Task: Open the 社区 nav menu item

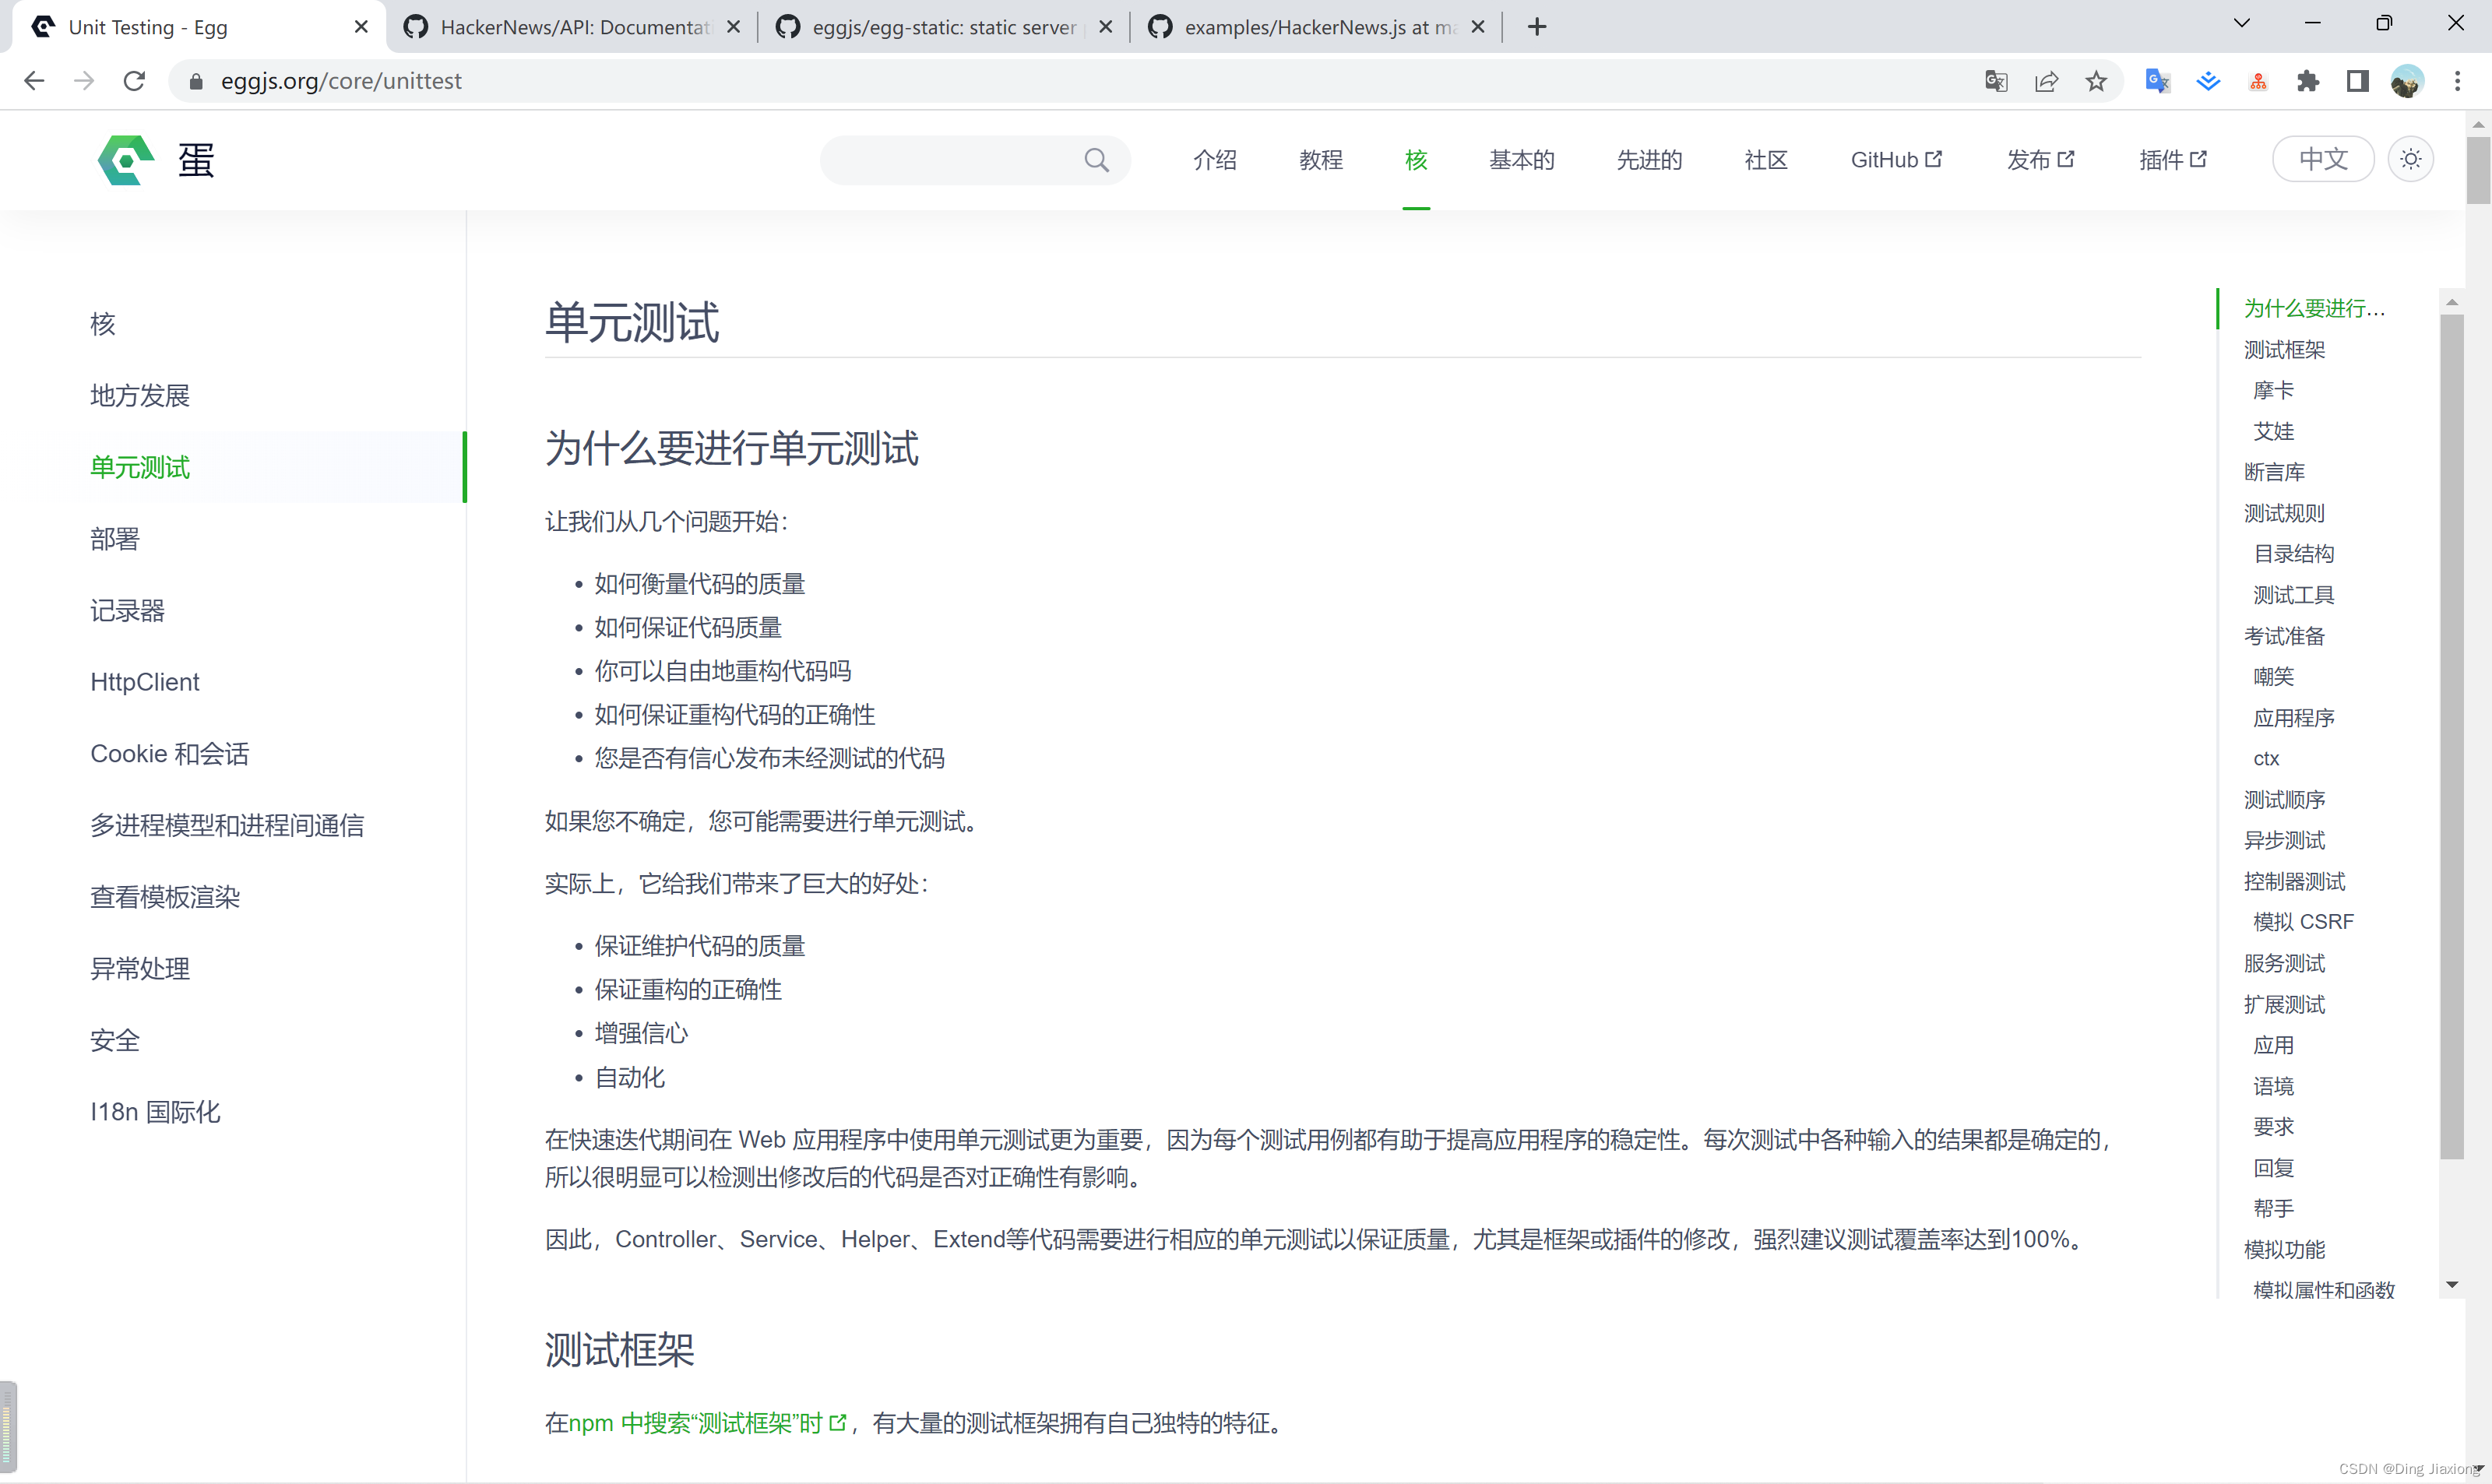Action: (x=1766, y=160)
